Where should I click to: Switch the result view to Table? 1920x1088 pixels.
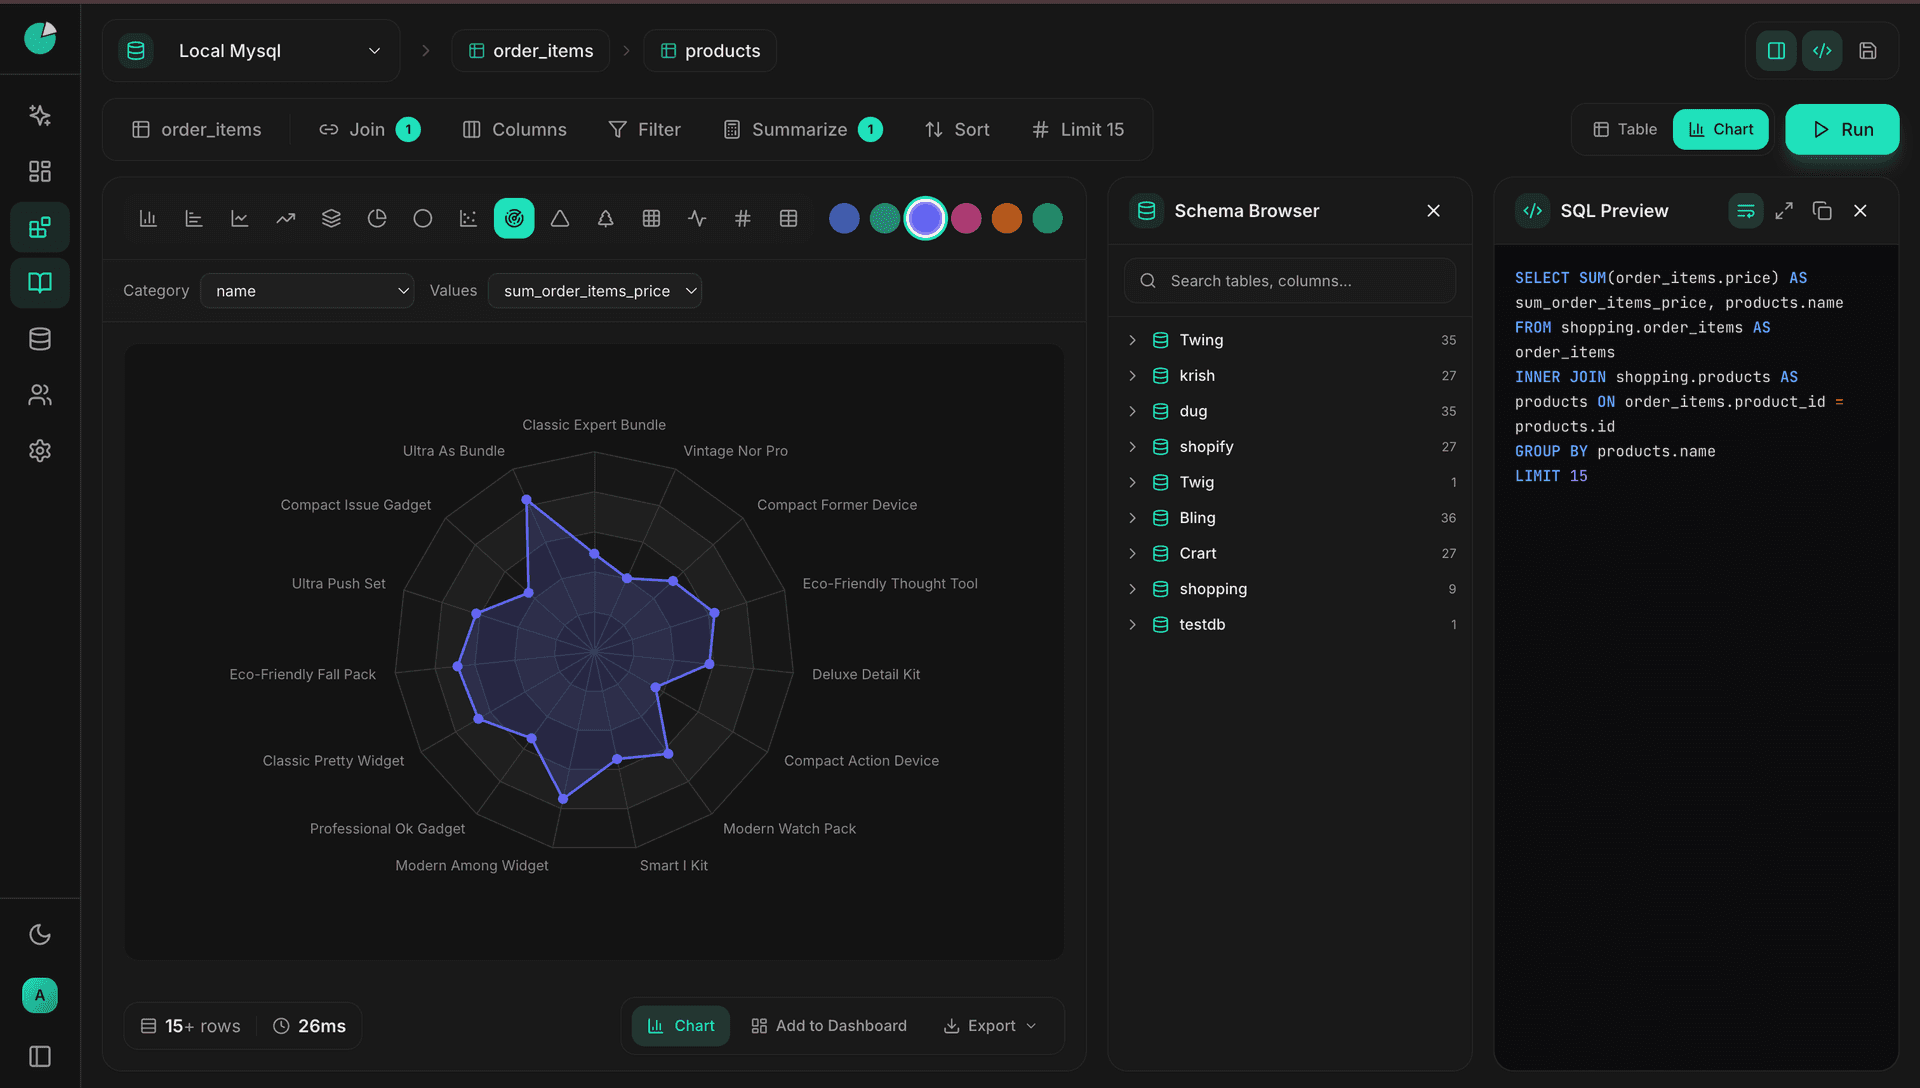coord(1622,129)
